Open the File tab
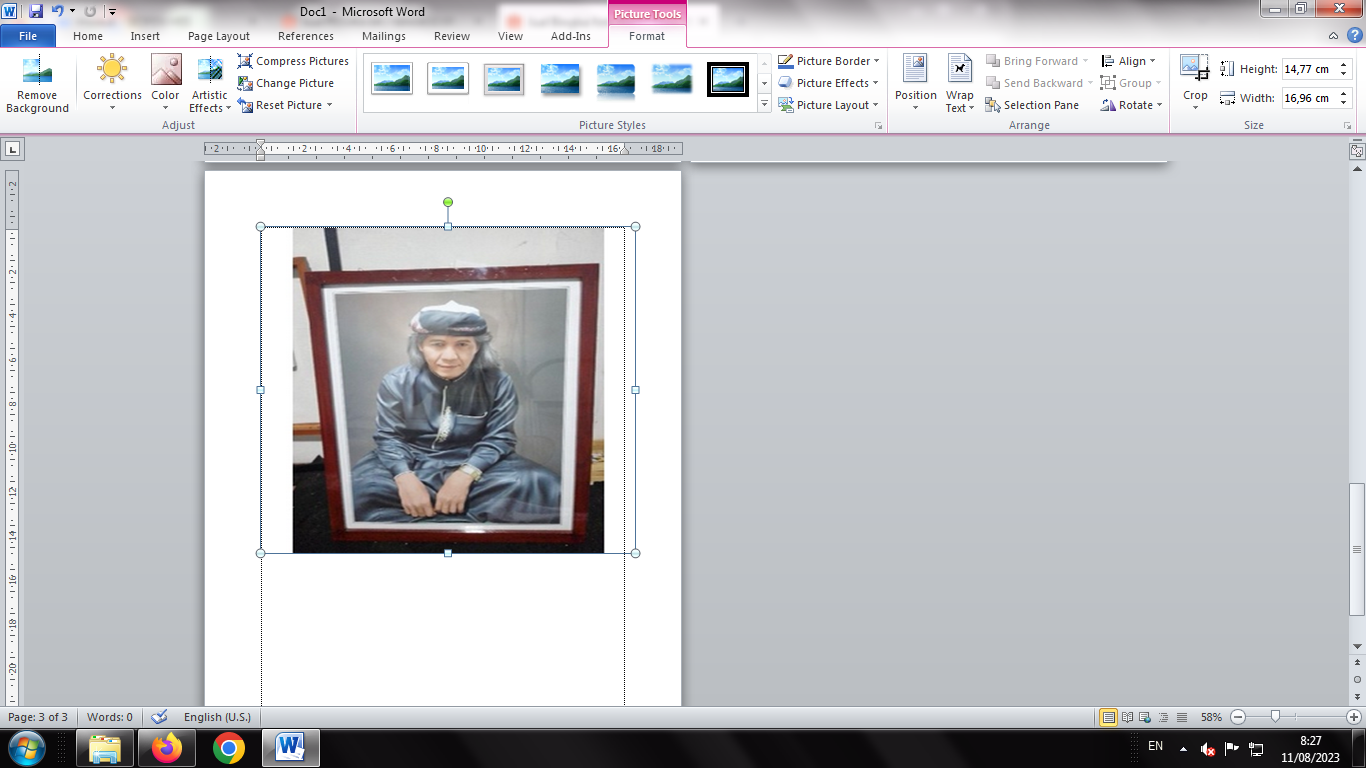Image resolution: width=1366 pixels, height=768 pixels. click(x=28, y=36)
